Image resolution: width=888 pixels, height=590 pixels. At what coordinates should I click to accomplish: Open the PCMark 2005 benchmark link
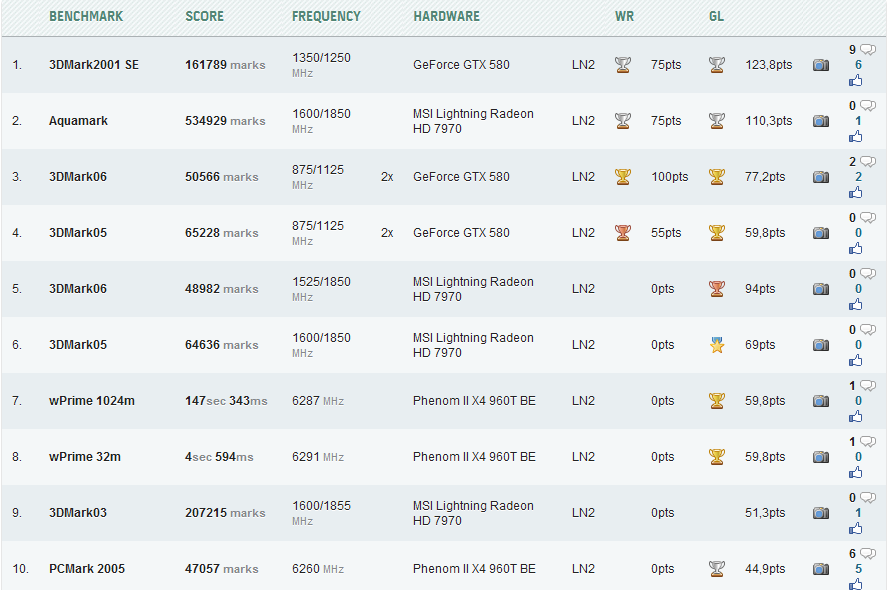[87, 569]
